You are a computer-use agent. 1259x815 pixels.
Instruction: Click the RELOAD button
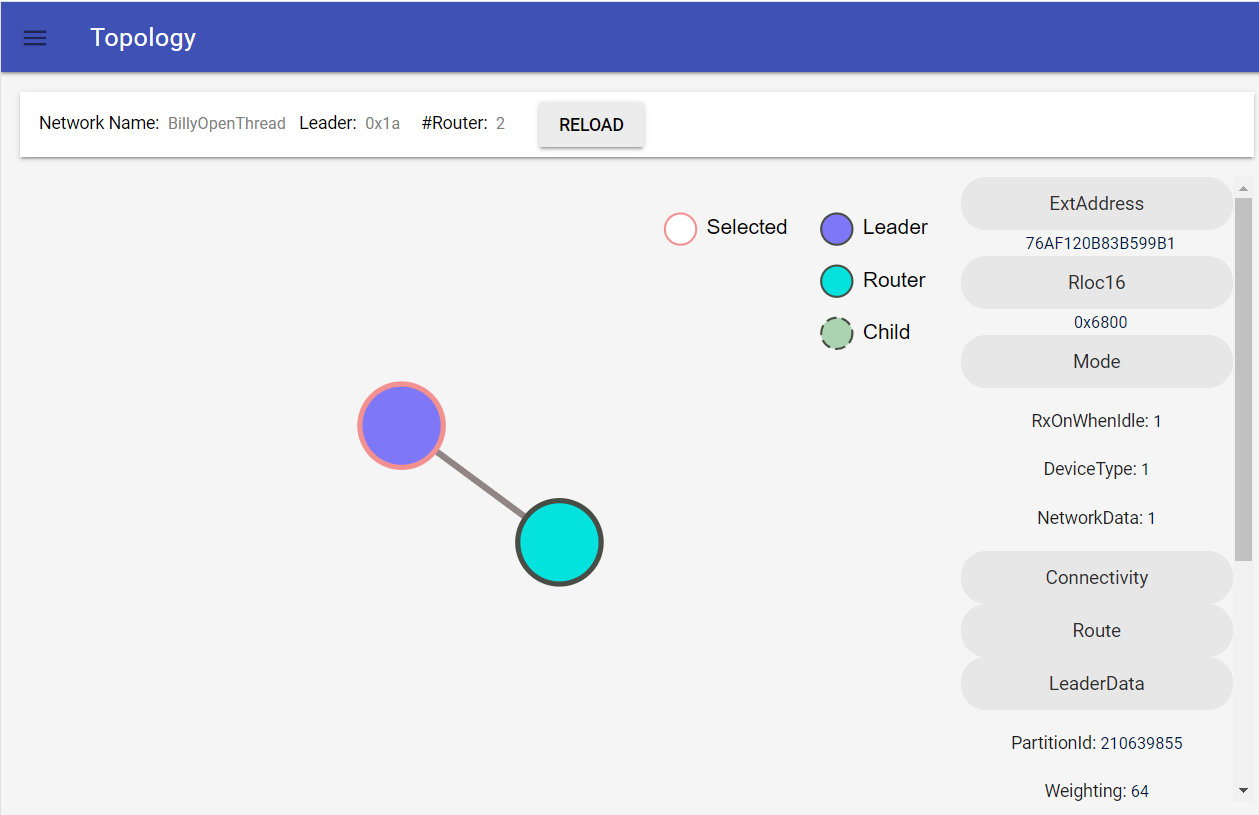click(x=591, y=125)
